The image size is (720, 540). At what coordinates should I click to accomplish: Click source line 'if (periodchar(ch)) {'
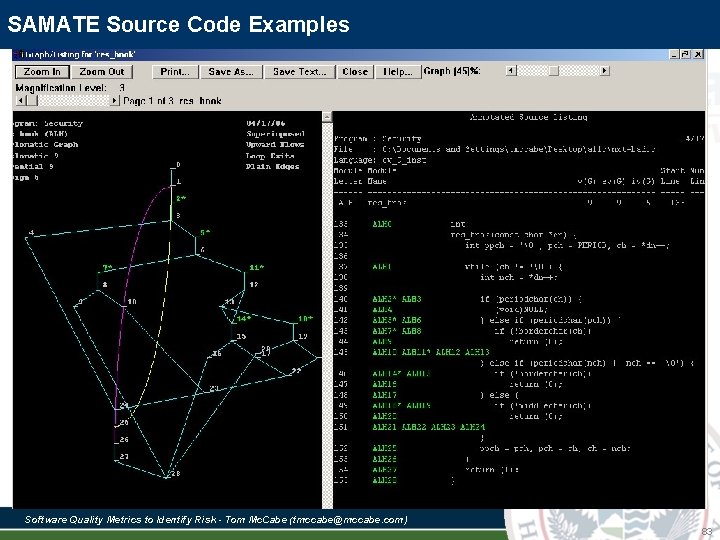click(531, 299)
